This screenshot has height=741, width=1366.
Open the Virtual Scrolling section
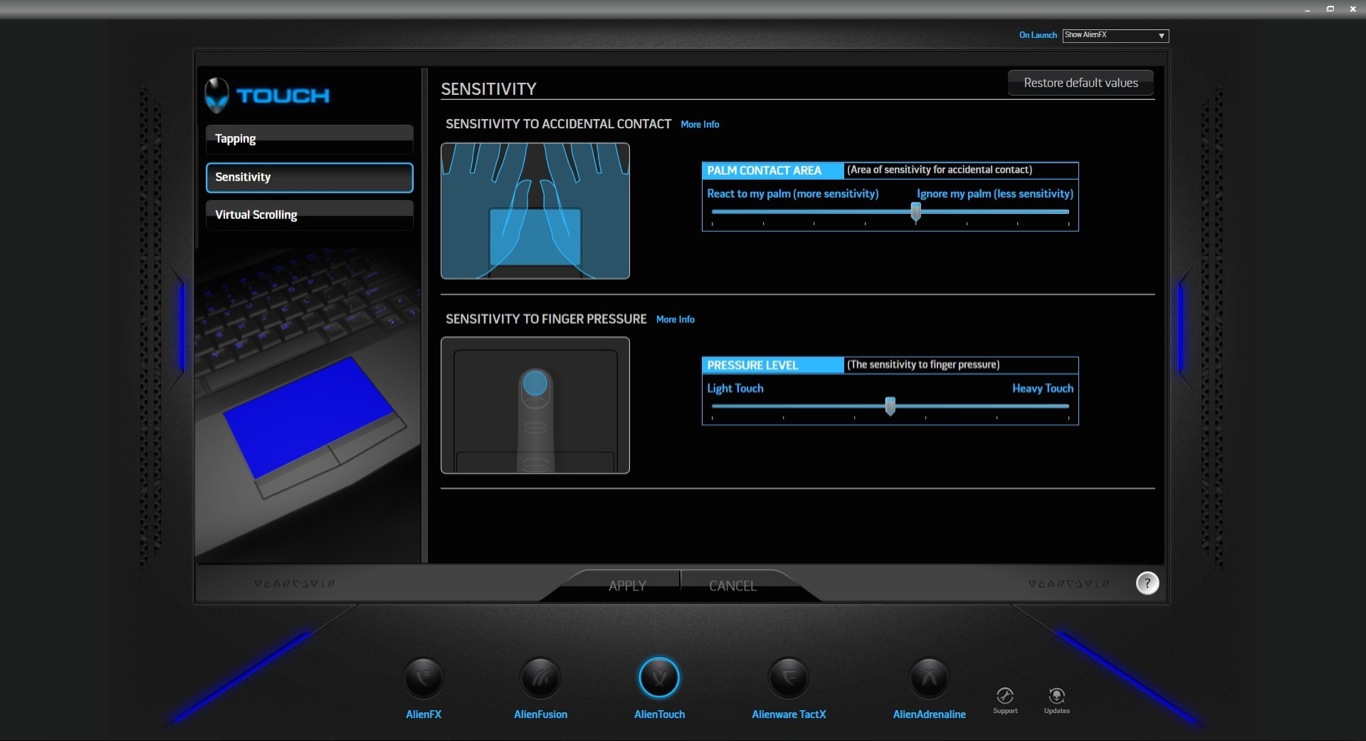pos(309,215)
